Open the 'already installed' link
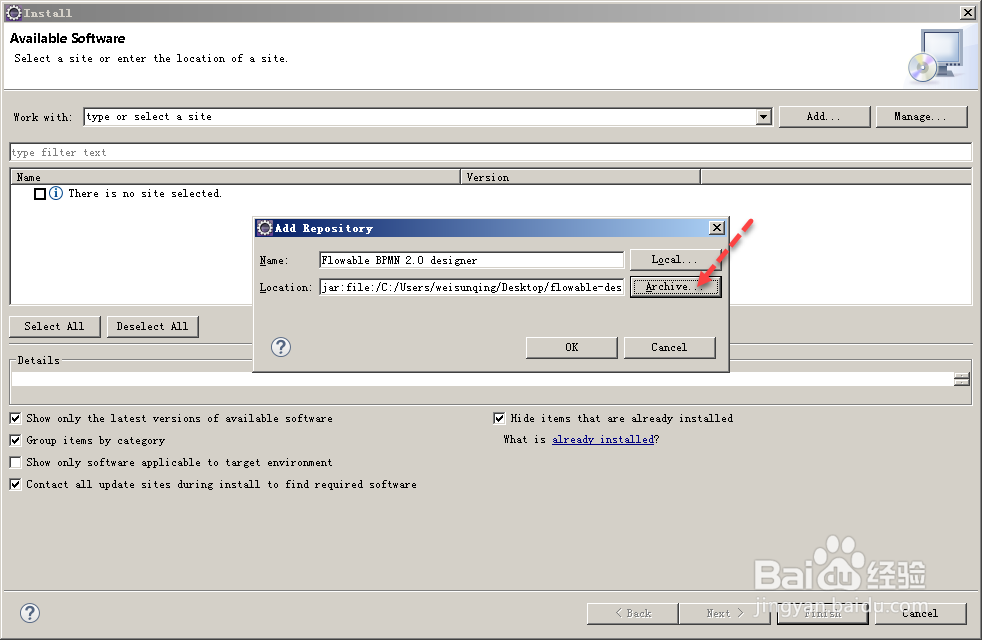 pos(602,440)
